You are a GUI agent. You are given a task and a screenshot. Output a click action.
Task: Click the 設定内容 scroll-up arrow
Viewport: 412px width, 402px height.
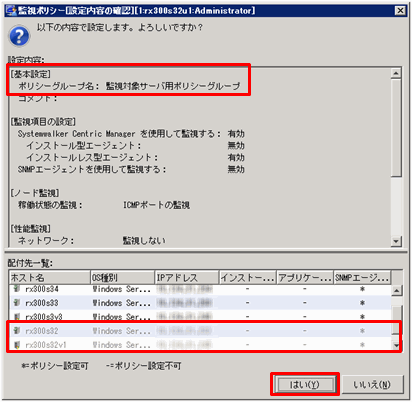pyautogui.click(x=396, y=73)
